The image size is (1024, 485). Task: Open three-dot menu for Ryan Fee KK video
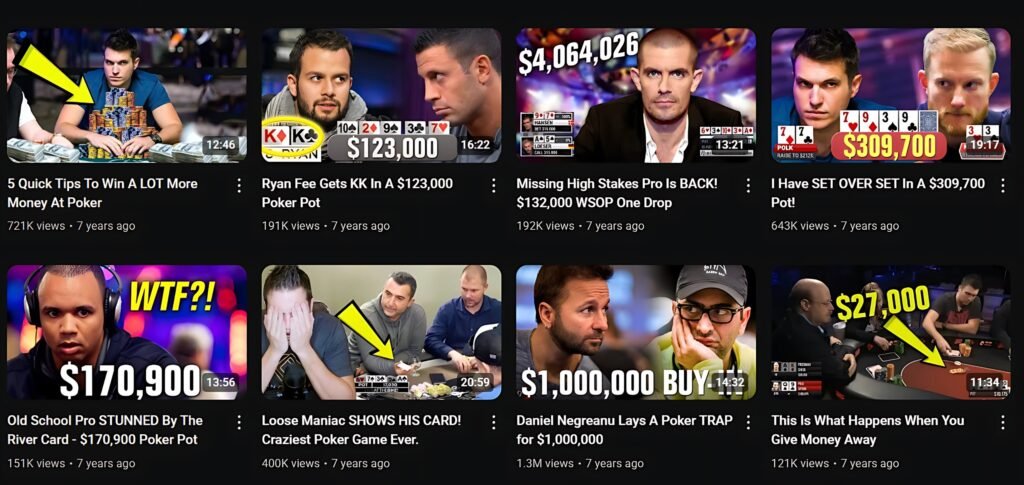click(x=494, y=186)
